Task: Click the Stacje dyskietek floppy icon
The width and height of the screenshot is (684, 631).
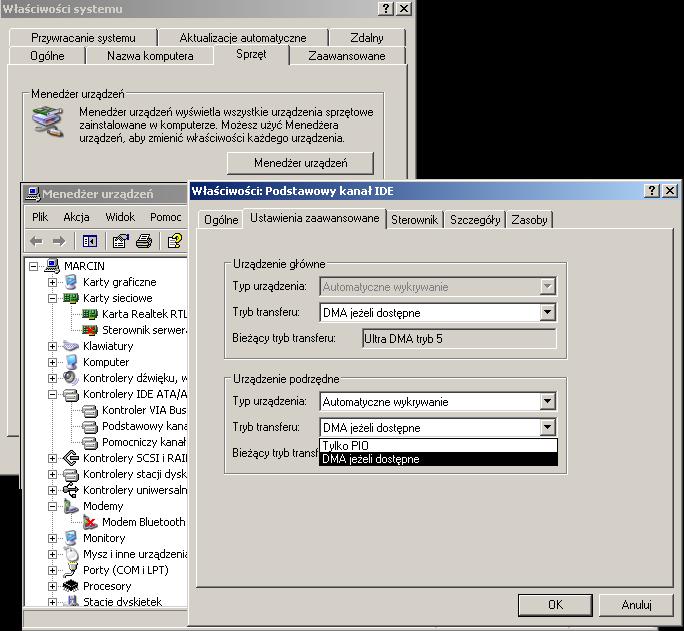Action: [71, 602]
